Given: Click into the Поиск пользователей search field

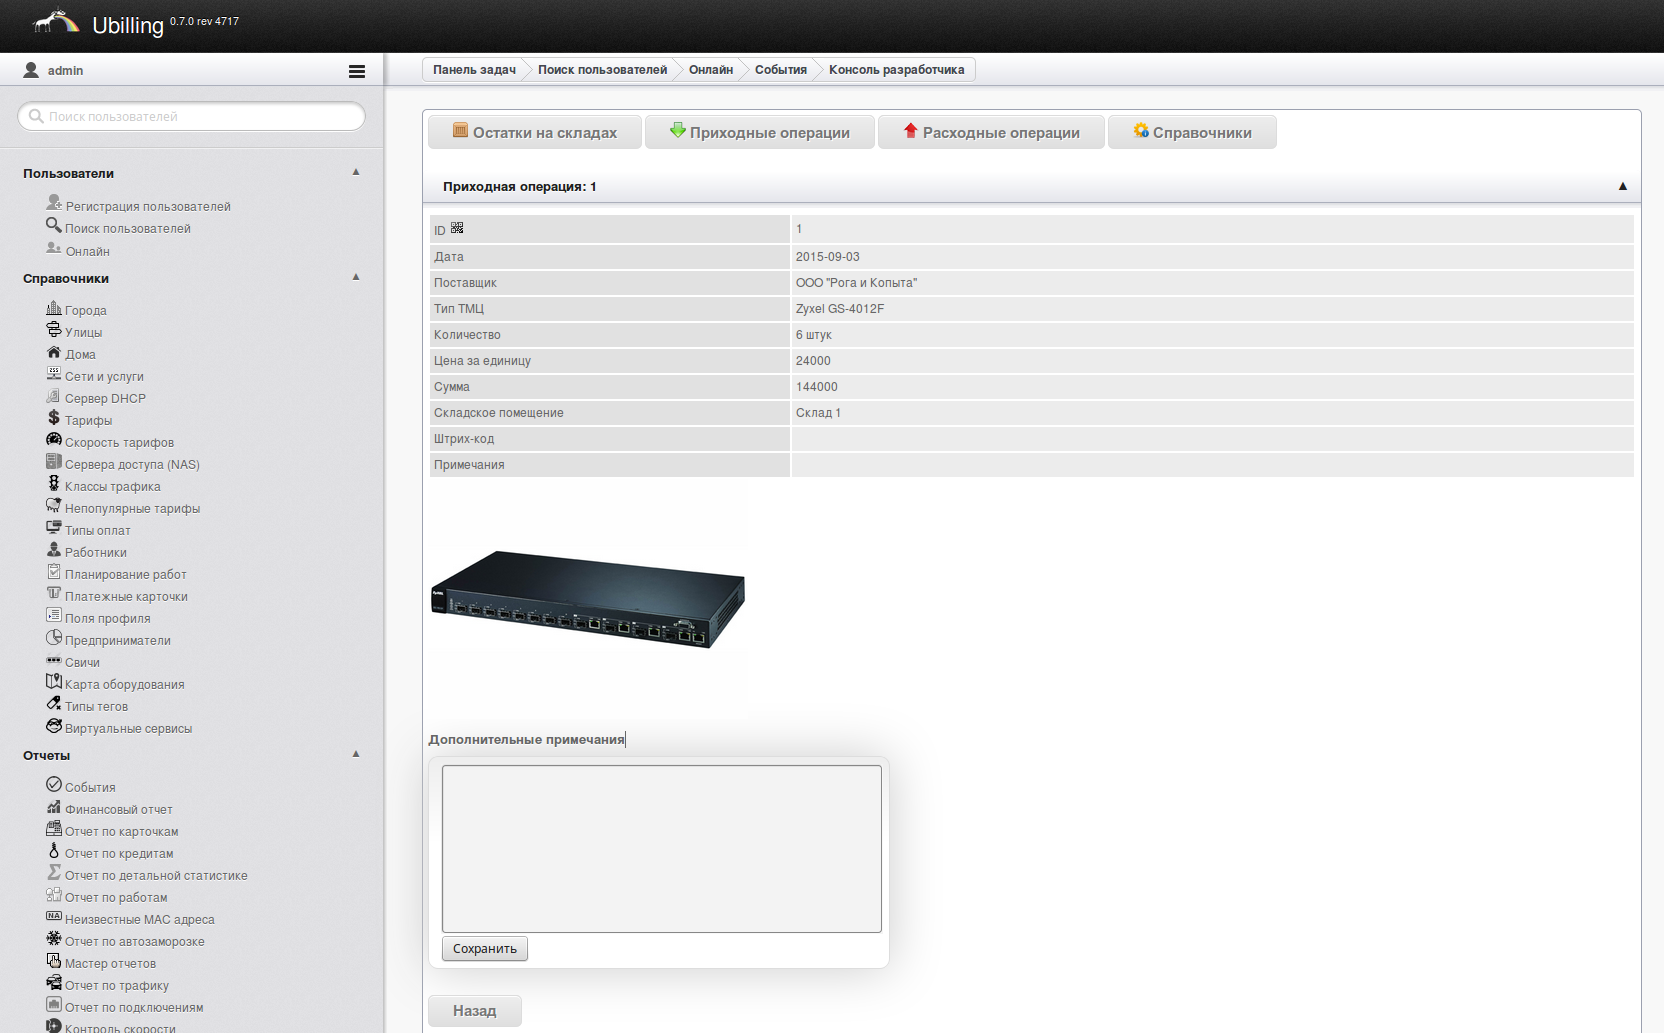Looking at the screenshot, I should click(x=192, y=116).
